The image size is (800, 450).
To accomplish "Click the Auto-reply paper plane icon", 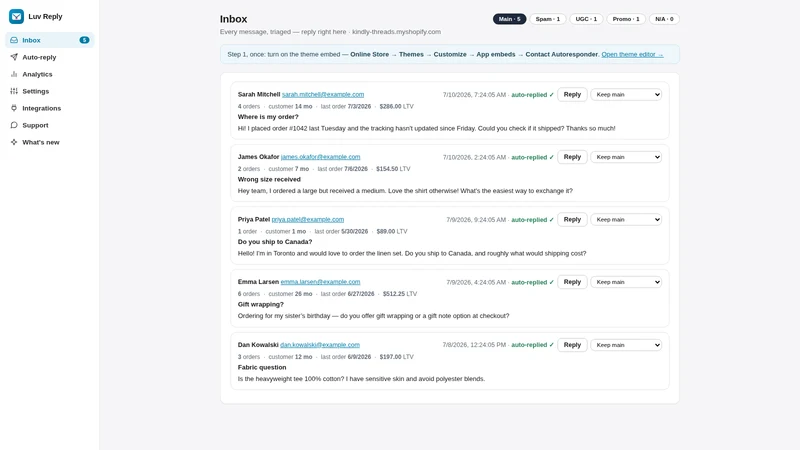I will [x=14, y=57].
